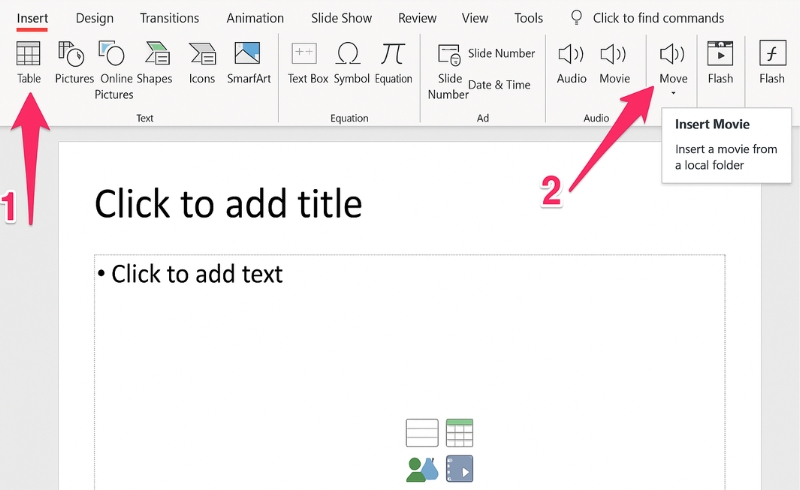Insert a SmartArt graphic
Image resolution: width=800 pixels, height=490 pixels.
[x=248, y=62]
